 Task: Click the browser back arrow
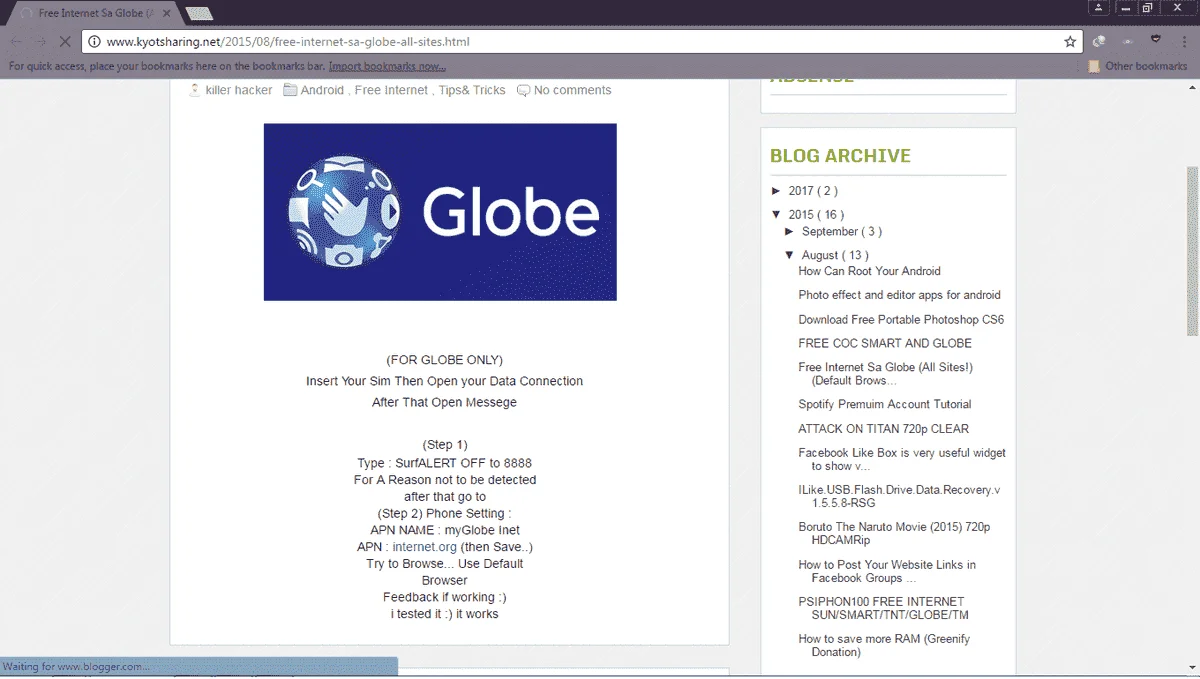15,42
